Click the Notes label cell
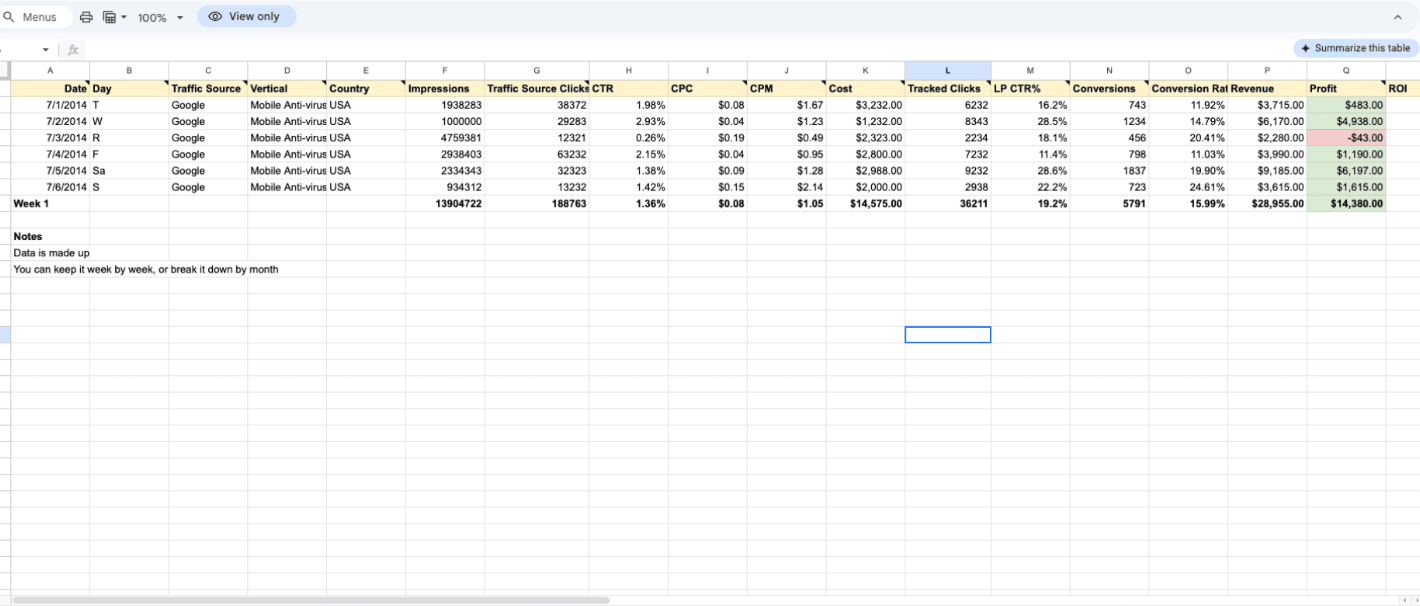The width and height of the screenshot is (1420, 606). (x=50, y=236)
